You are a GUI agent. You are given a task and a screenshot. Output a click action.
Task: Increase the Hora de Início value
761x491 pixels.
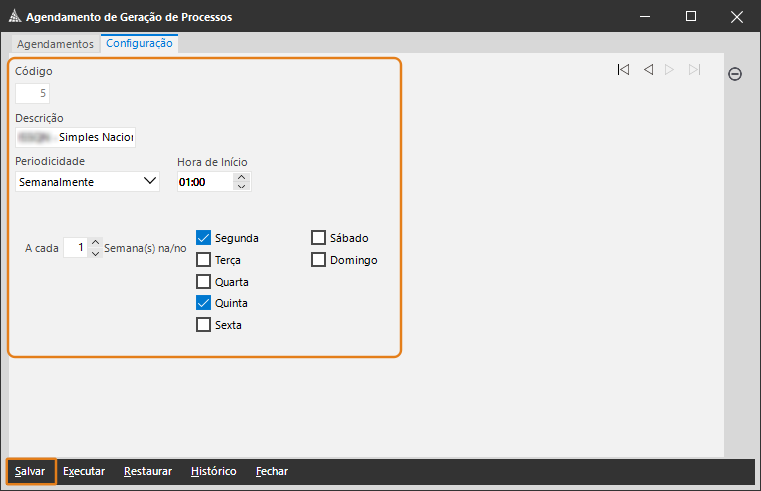coord(241,177)
